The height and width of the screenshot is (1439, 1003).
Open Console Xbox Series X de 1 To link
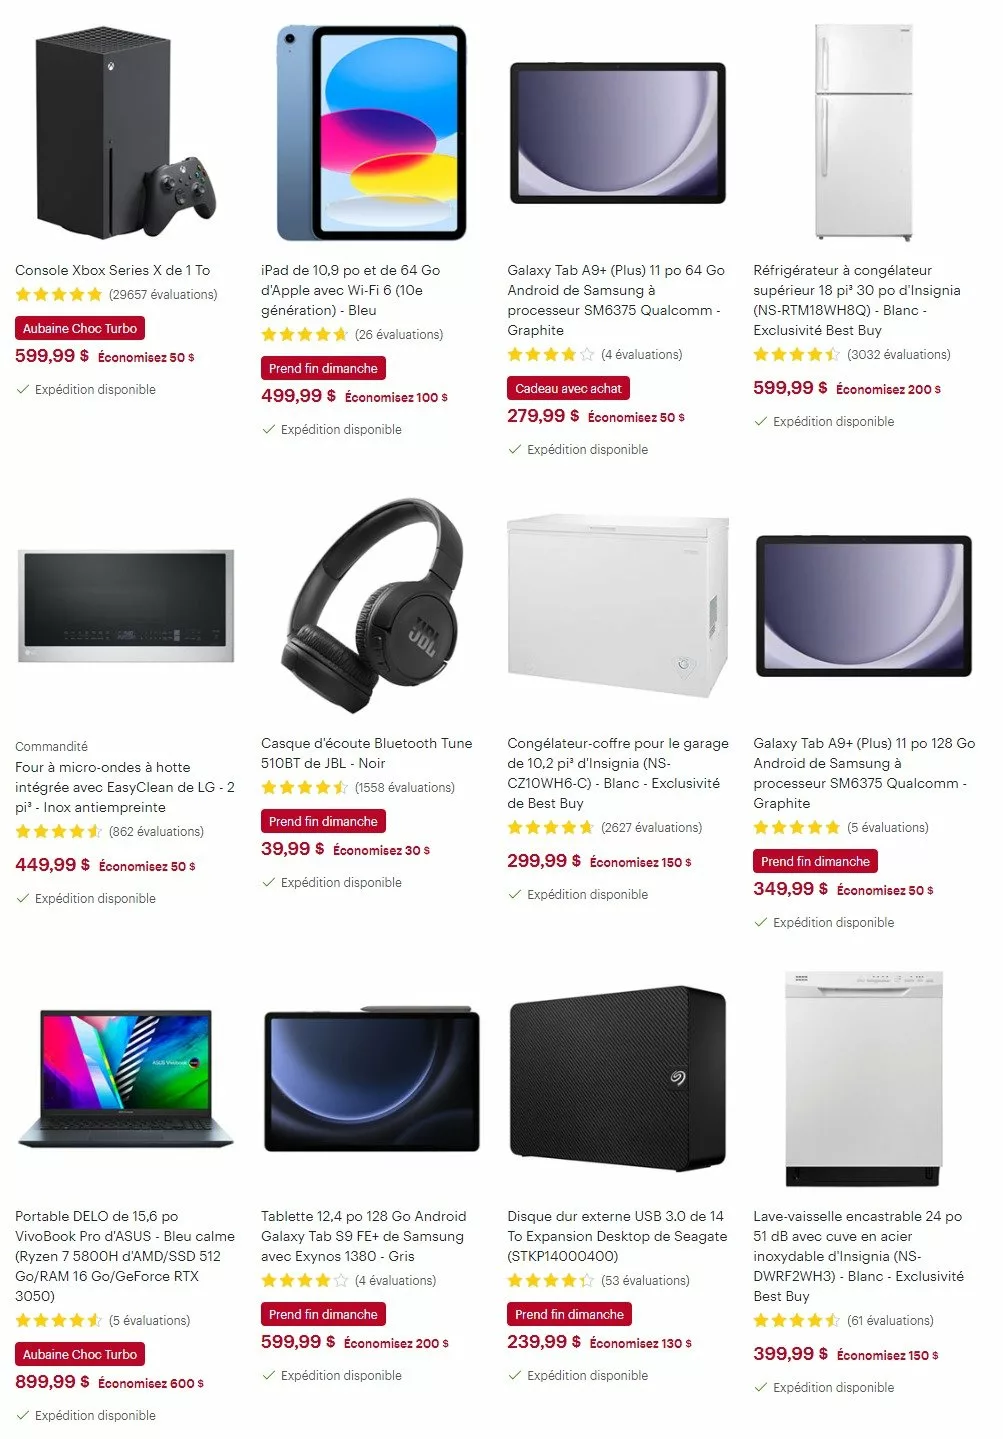tap(113, 270)
